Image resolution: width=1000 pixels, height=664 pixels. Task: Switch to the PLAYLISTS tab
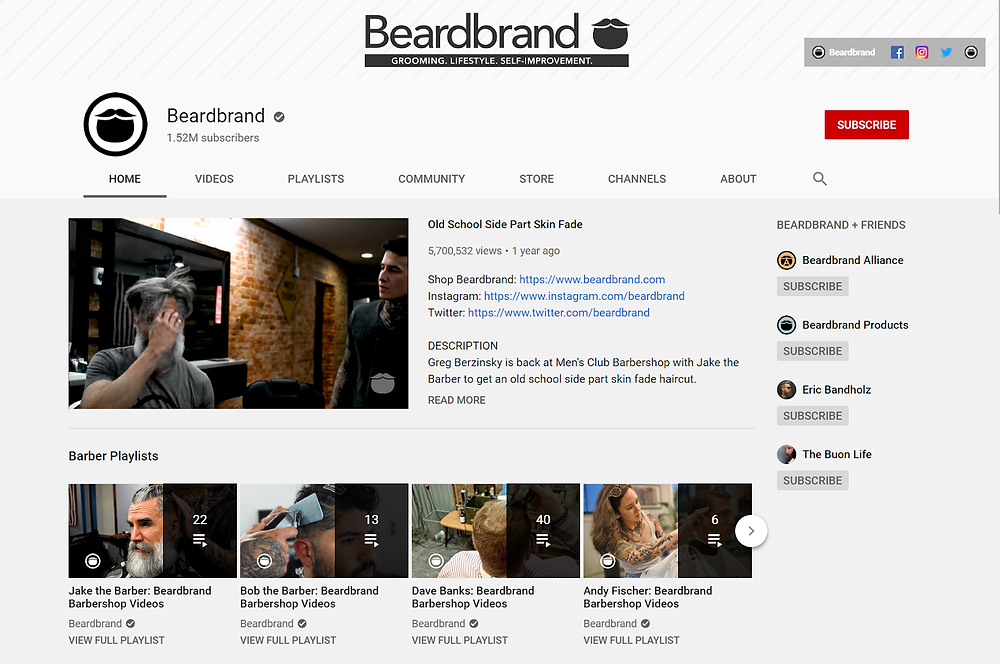pos(316,179)
